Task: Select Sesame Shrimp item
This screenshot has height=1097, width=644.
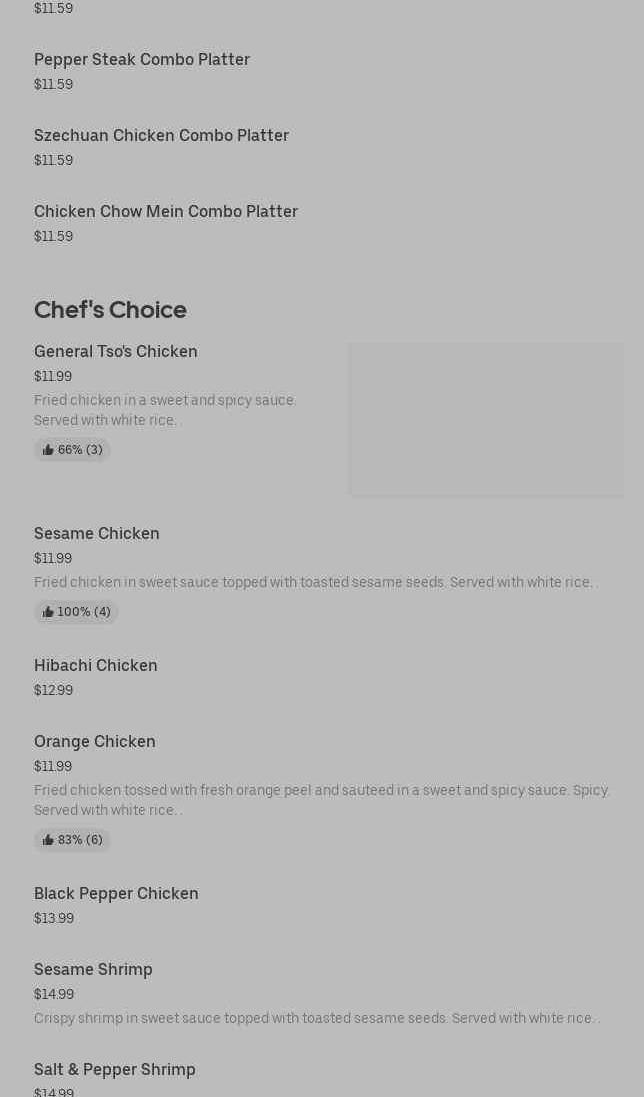Action: (x=93, y=970)
